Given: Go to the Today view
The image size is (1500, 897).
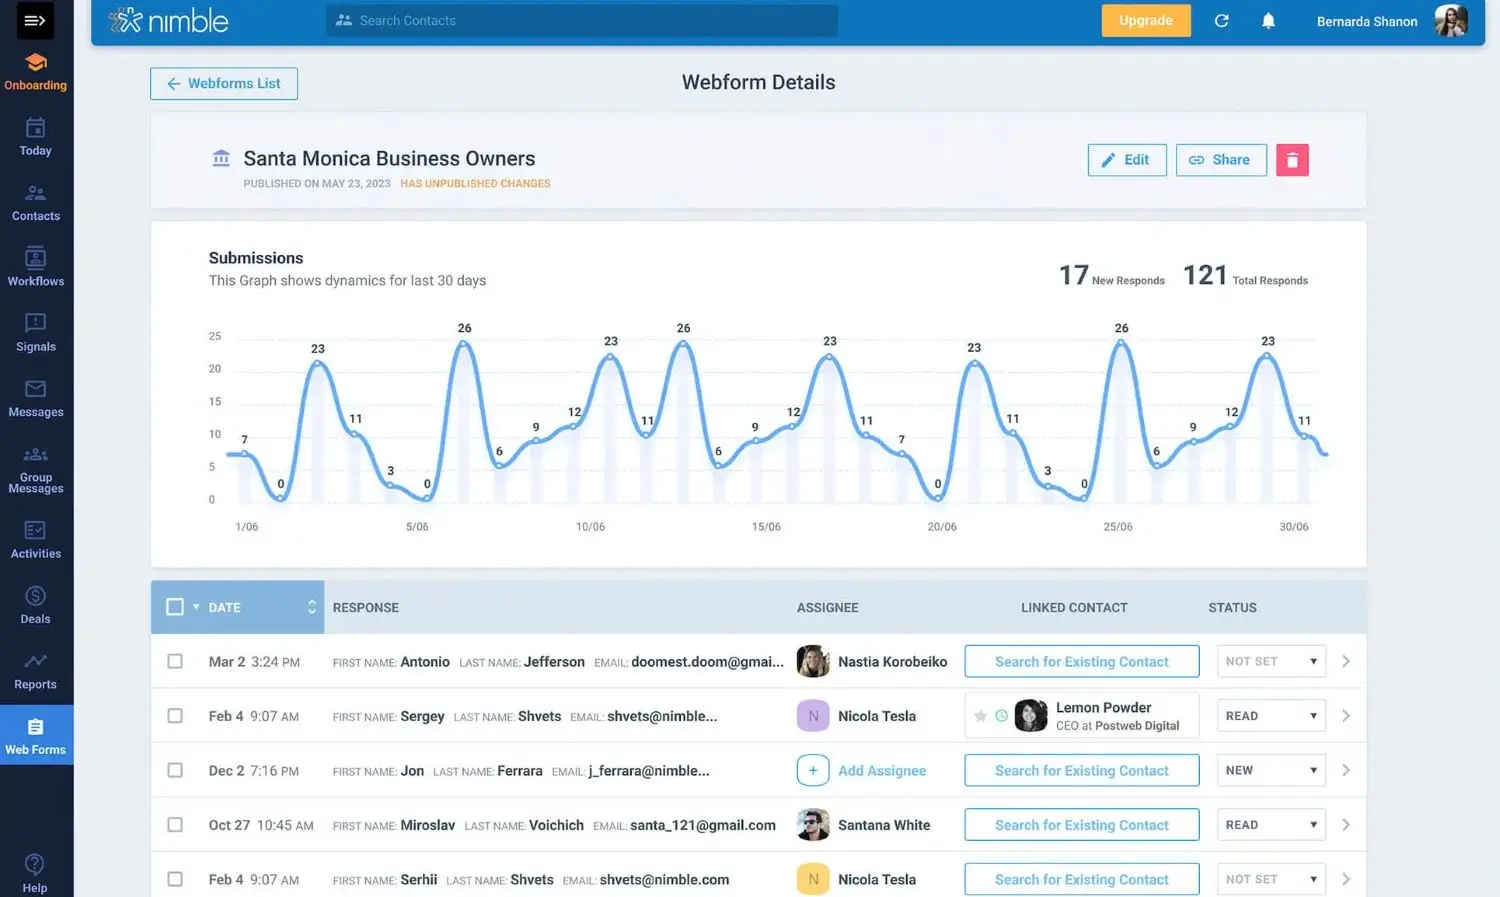Looking at the screenshot, I should (36, 138).
